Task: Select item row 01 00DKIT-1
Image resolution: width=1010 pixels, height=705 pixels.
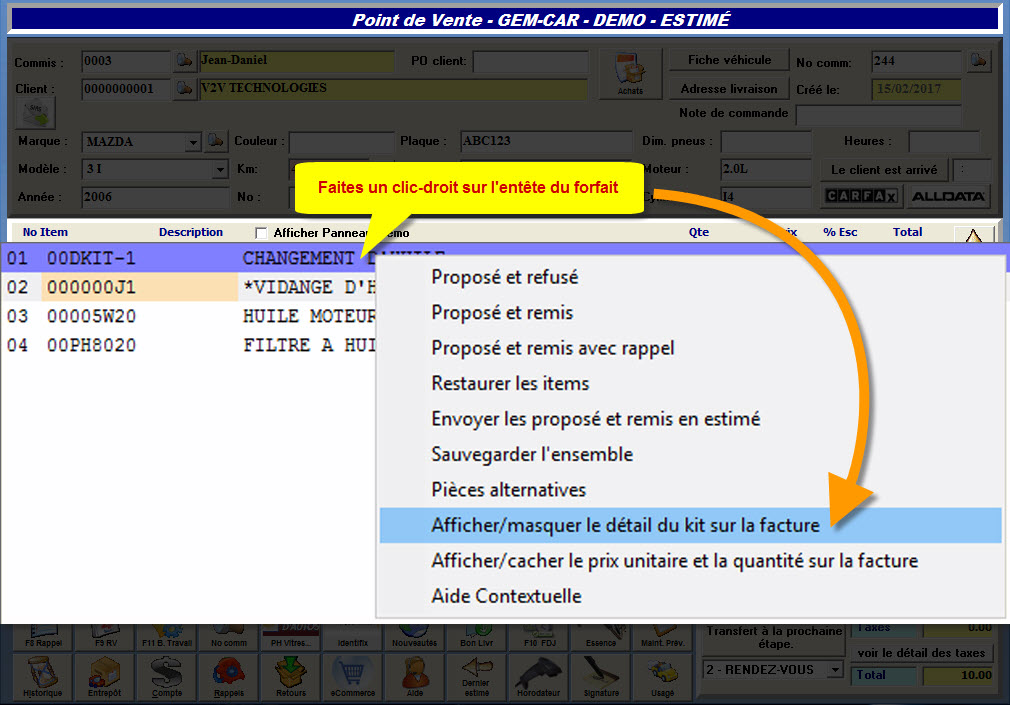Action: pyautogui.click(x=188, y=258)
